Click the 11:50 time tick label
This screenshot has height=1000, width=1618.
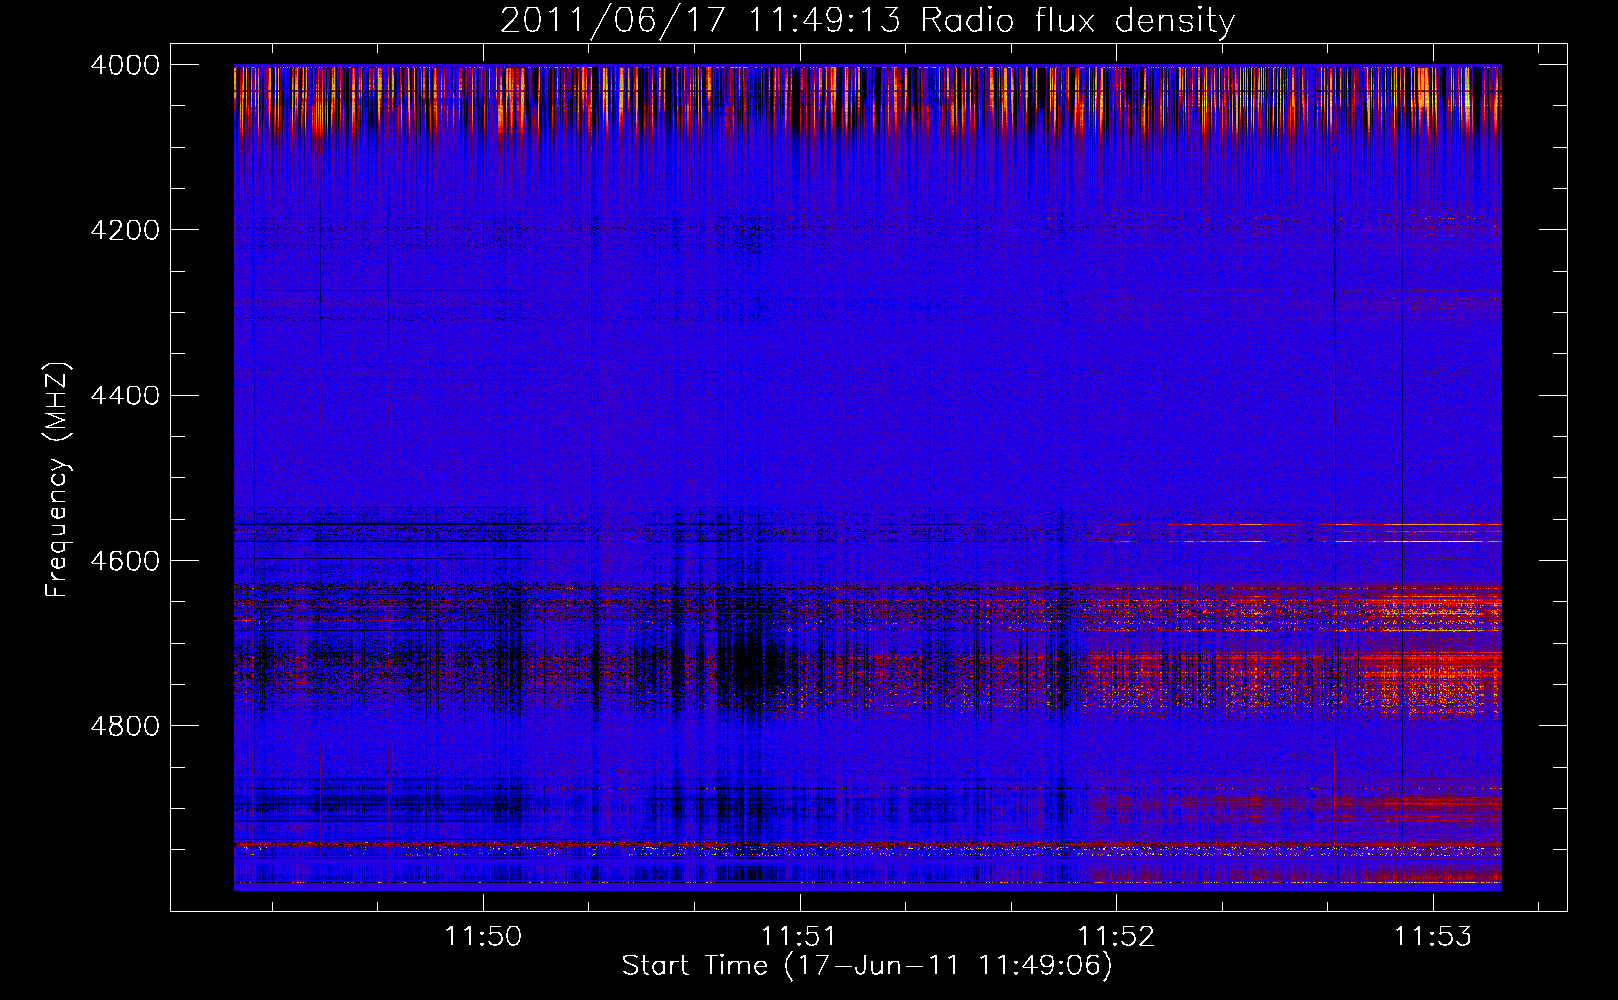(x=483, y=936)
